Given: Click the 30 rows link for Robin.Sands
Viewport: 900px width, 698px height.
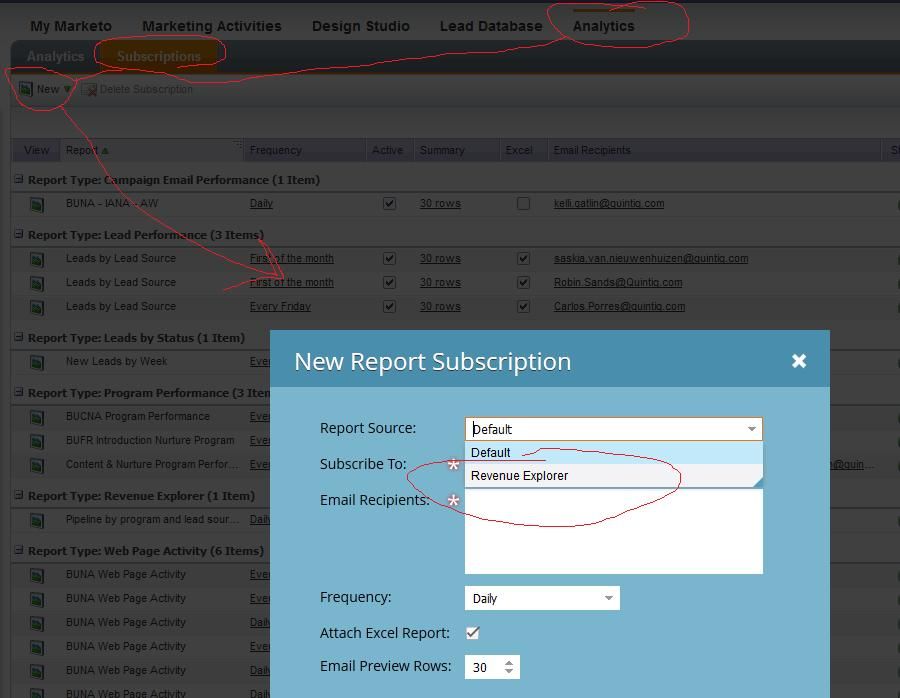Looking at the screenshot, I should [x=440, y=283].
